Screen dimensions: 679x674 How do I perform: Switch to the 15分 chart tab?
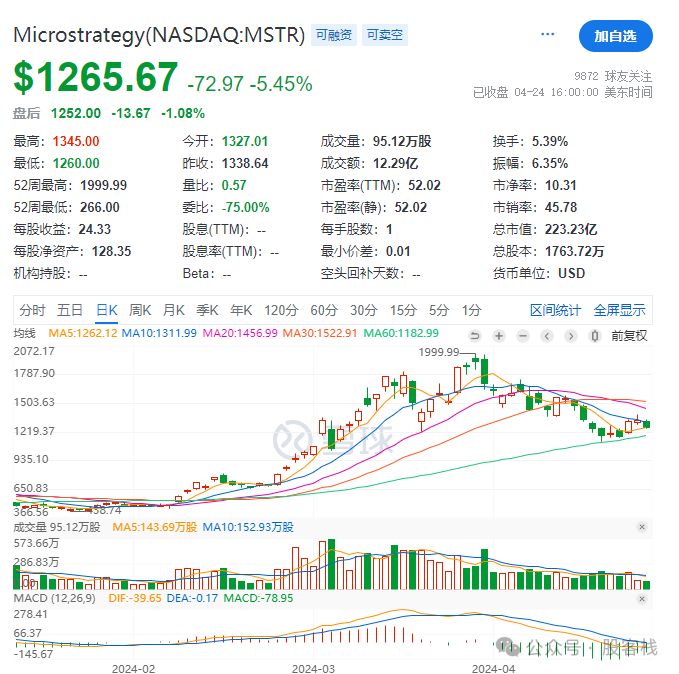[x=403, y=310]
